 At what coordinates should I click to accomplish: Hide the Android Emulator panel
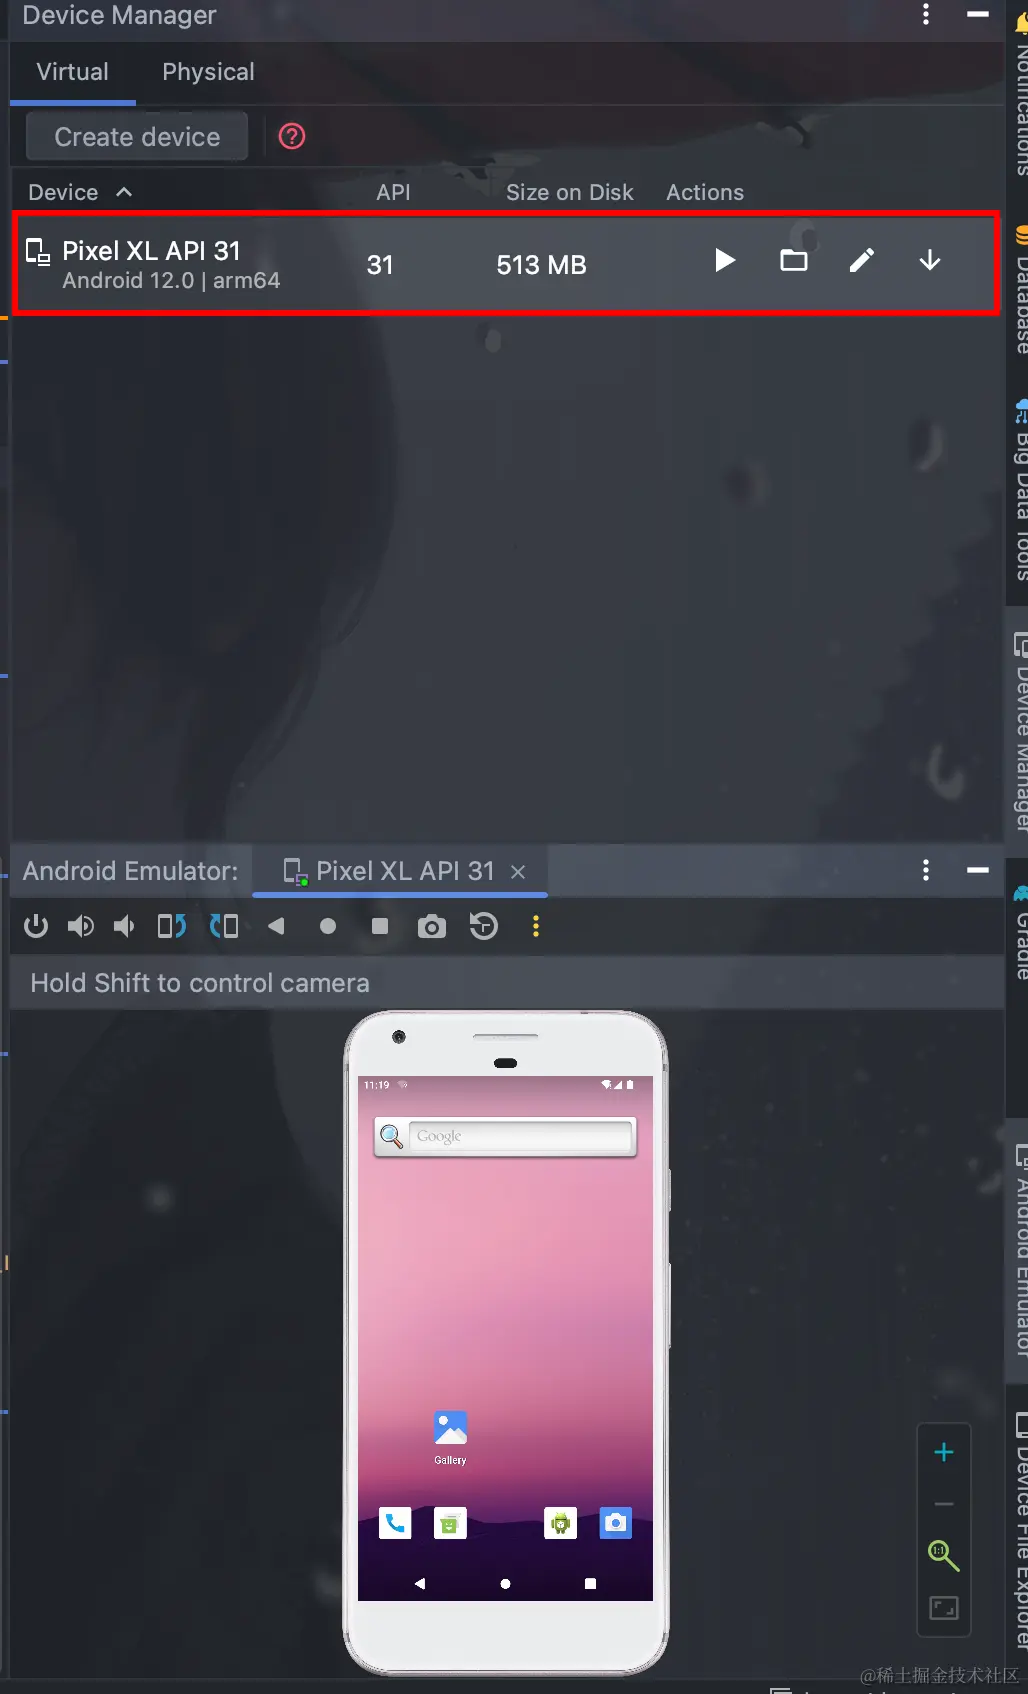click(x=978, y=870)
